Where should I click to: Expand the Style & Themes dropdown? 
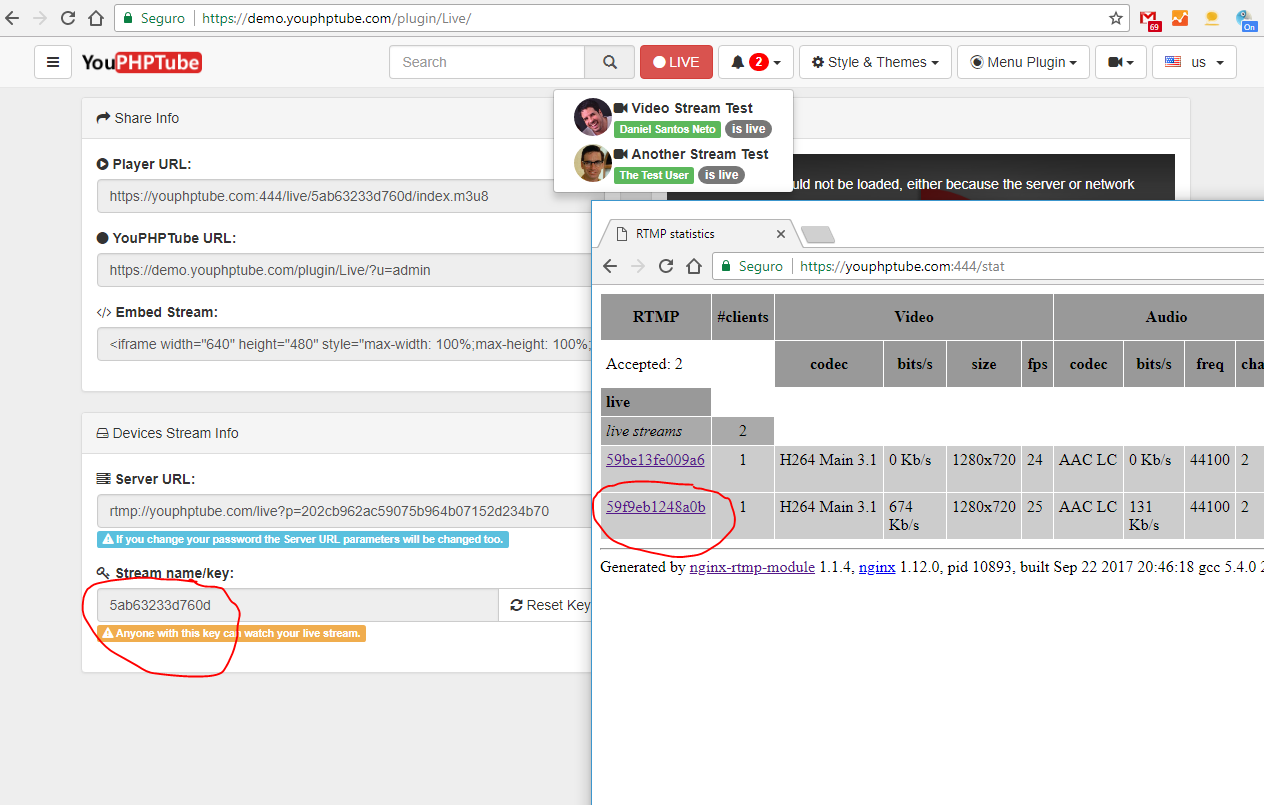click(x=875, y=62)
